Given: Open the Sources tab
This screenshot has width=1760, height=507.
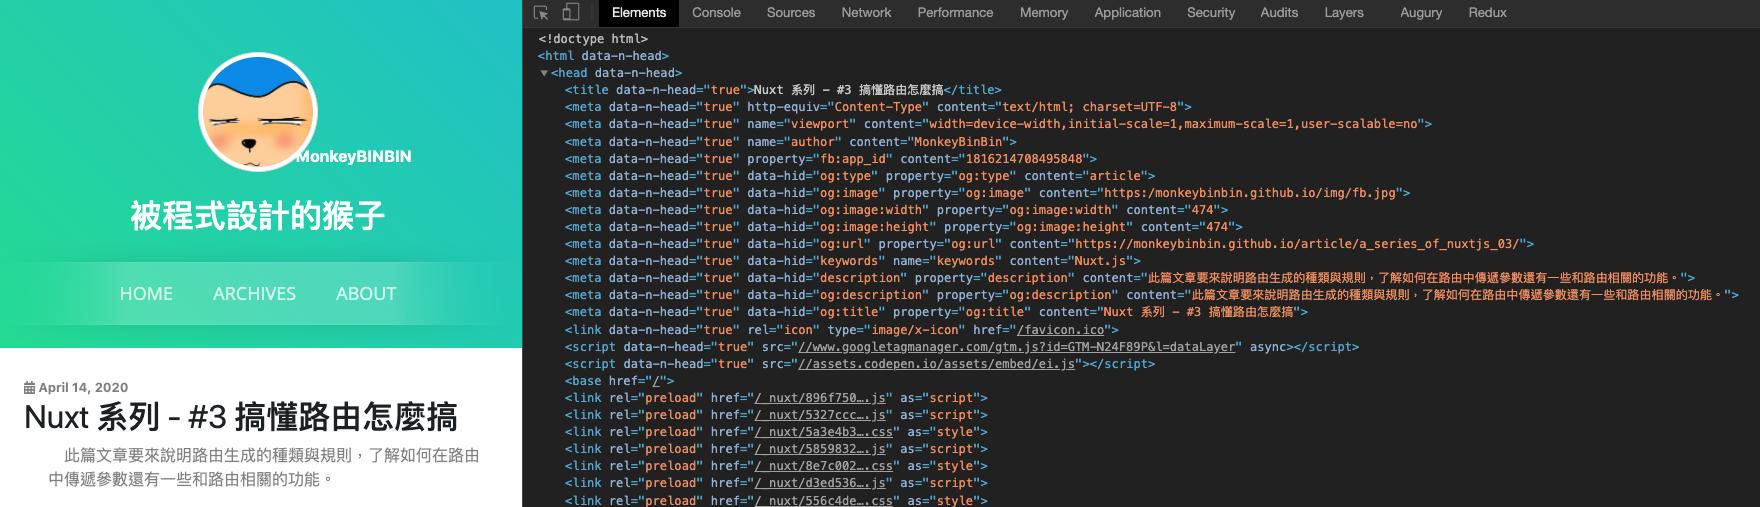Looking at the screenshot, I should pyautogui.click(x=791, y=13).
